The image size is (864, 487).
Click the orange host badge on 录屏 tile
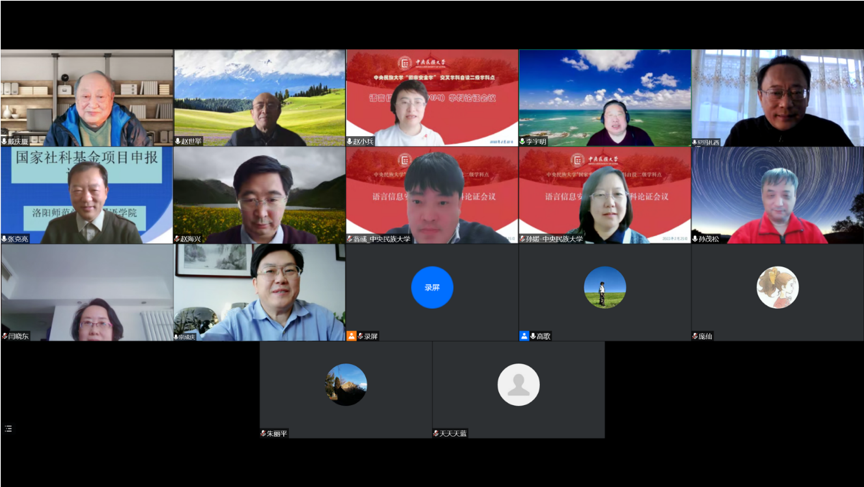[351, 336]
